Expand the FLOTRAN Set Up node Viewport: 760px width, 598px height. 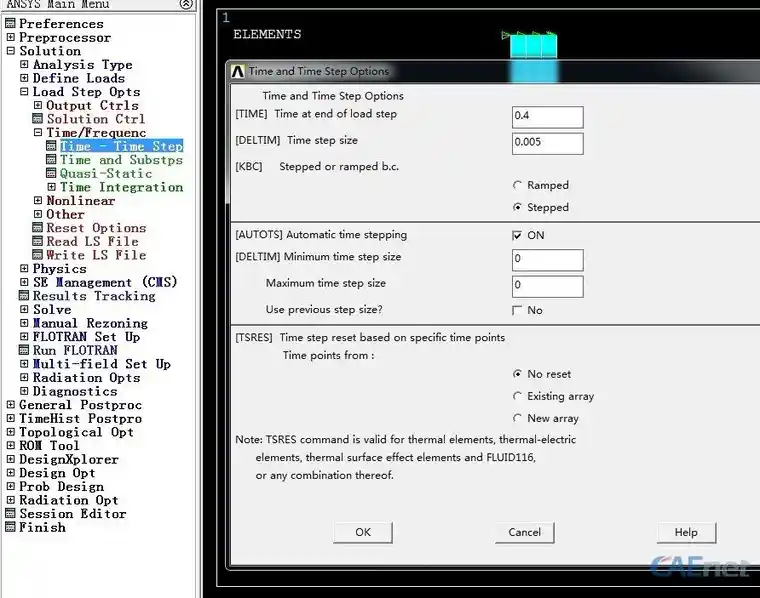(24, 336)
